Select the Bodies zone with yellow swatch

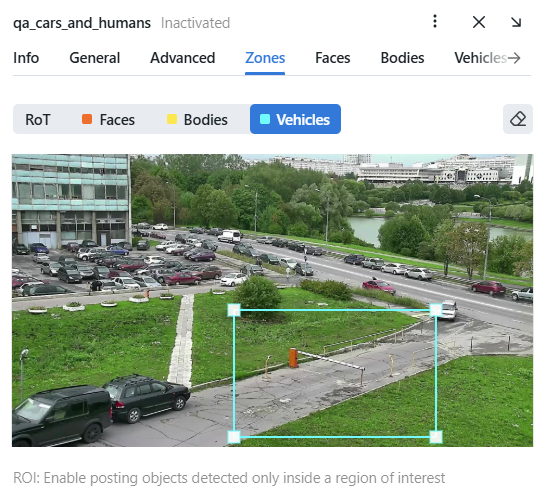(x=197, y=119)
